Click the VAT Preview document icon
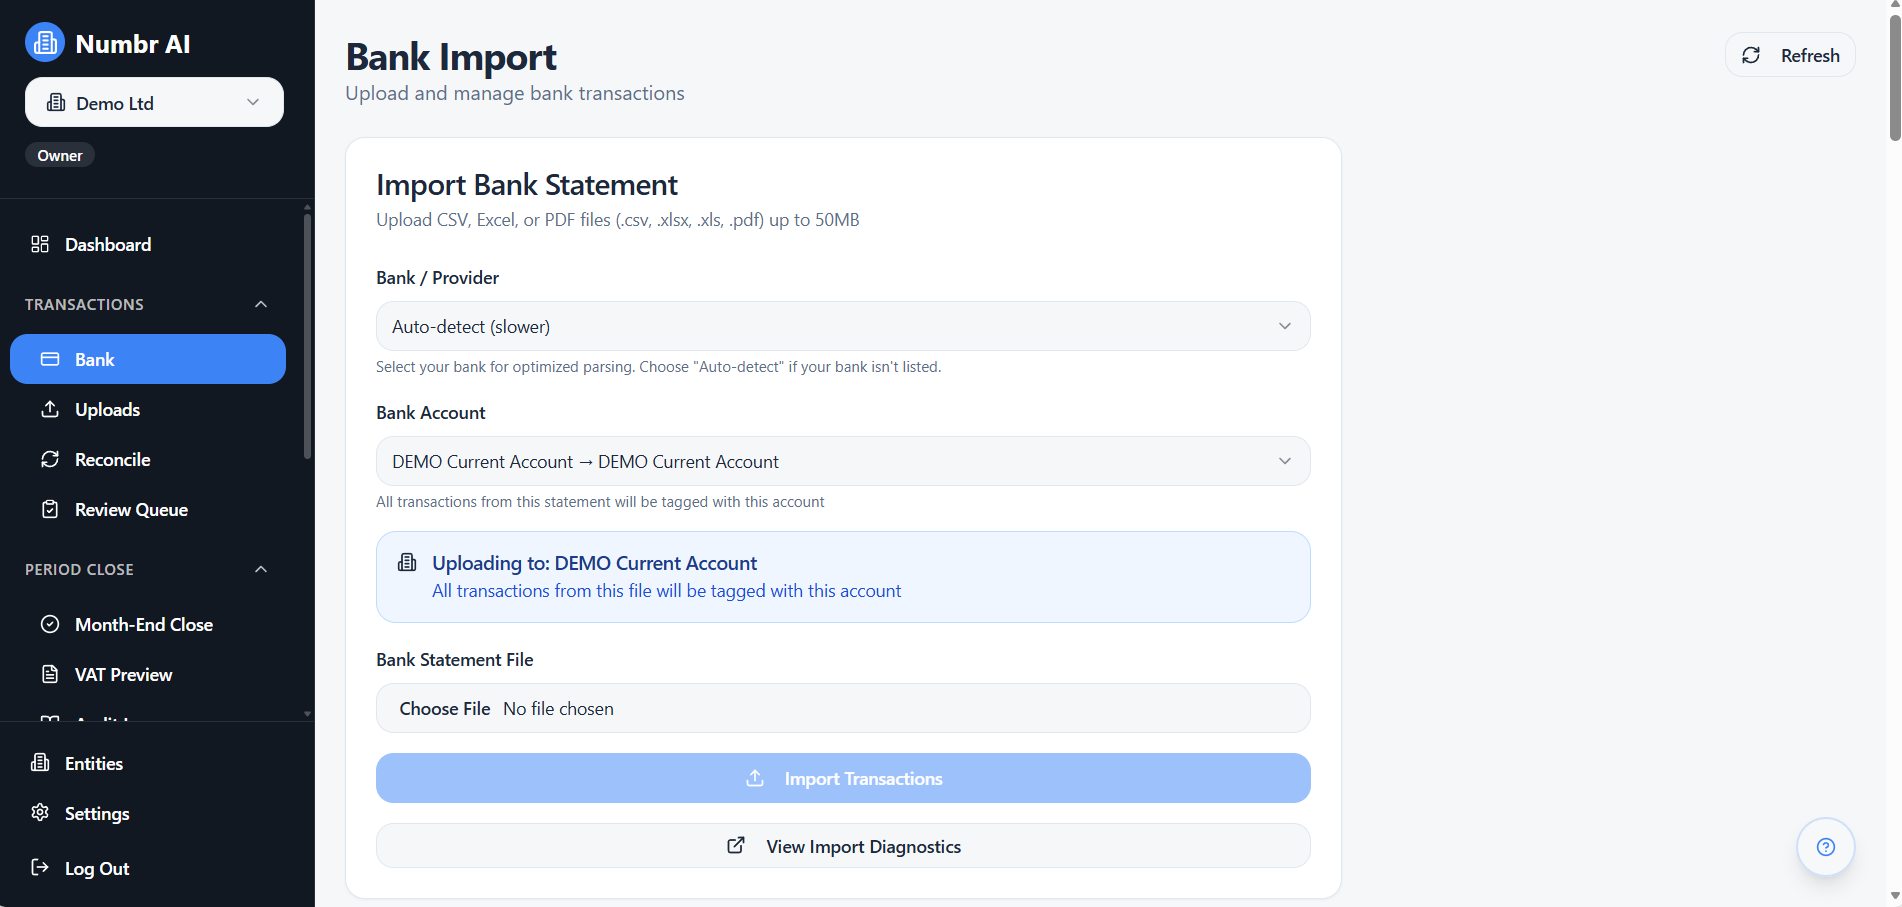The image size is (1902, 907). click(x=49, y=674)
